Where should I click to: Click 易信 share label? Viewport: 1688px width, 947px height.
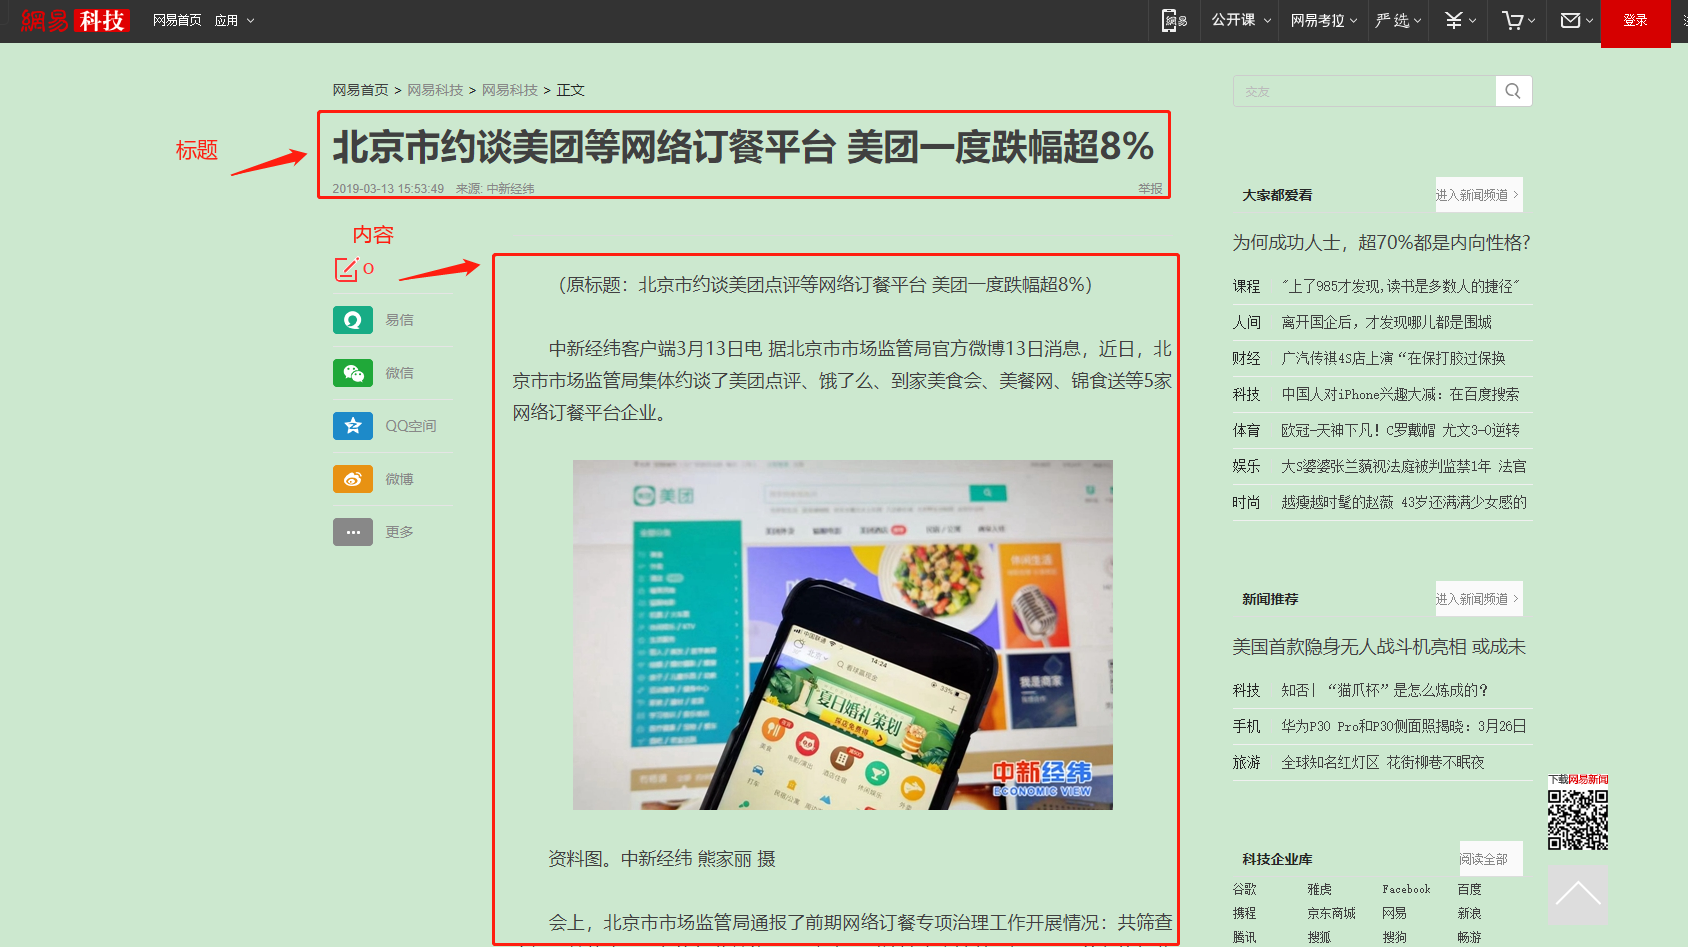[x=399, y=320]
